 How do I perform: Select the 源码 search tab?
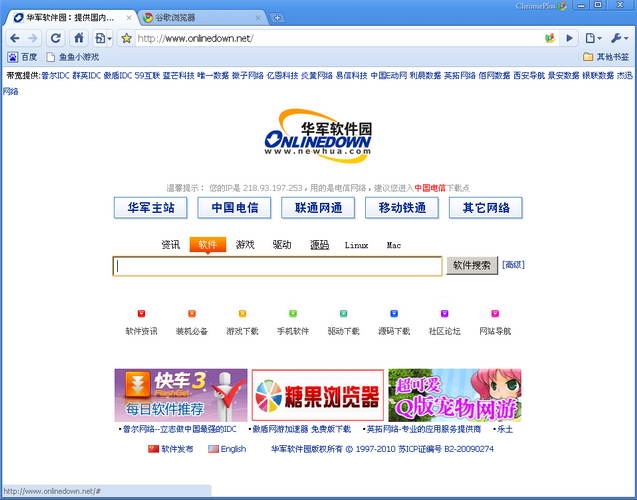point(319,245)
